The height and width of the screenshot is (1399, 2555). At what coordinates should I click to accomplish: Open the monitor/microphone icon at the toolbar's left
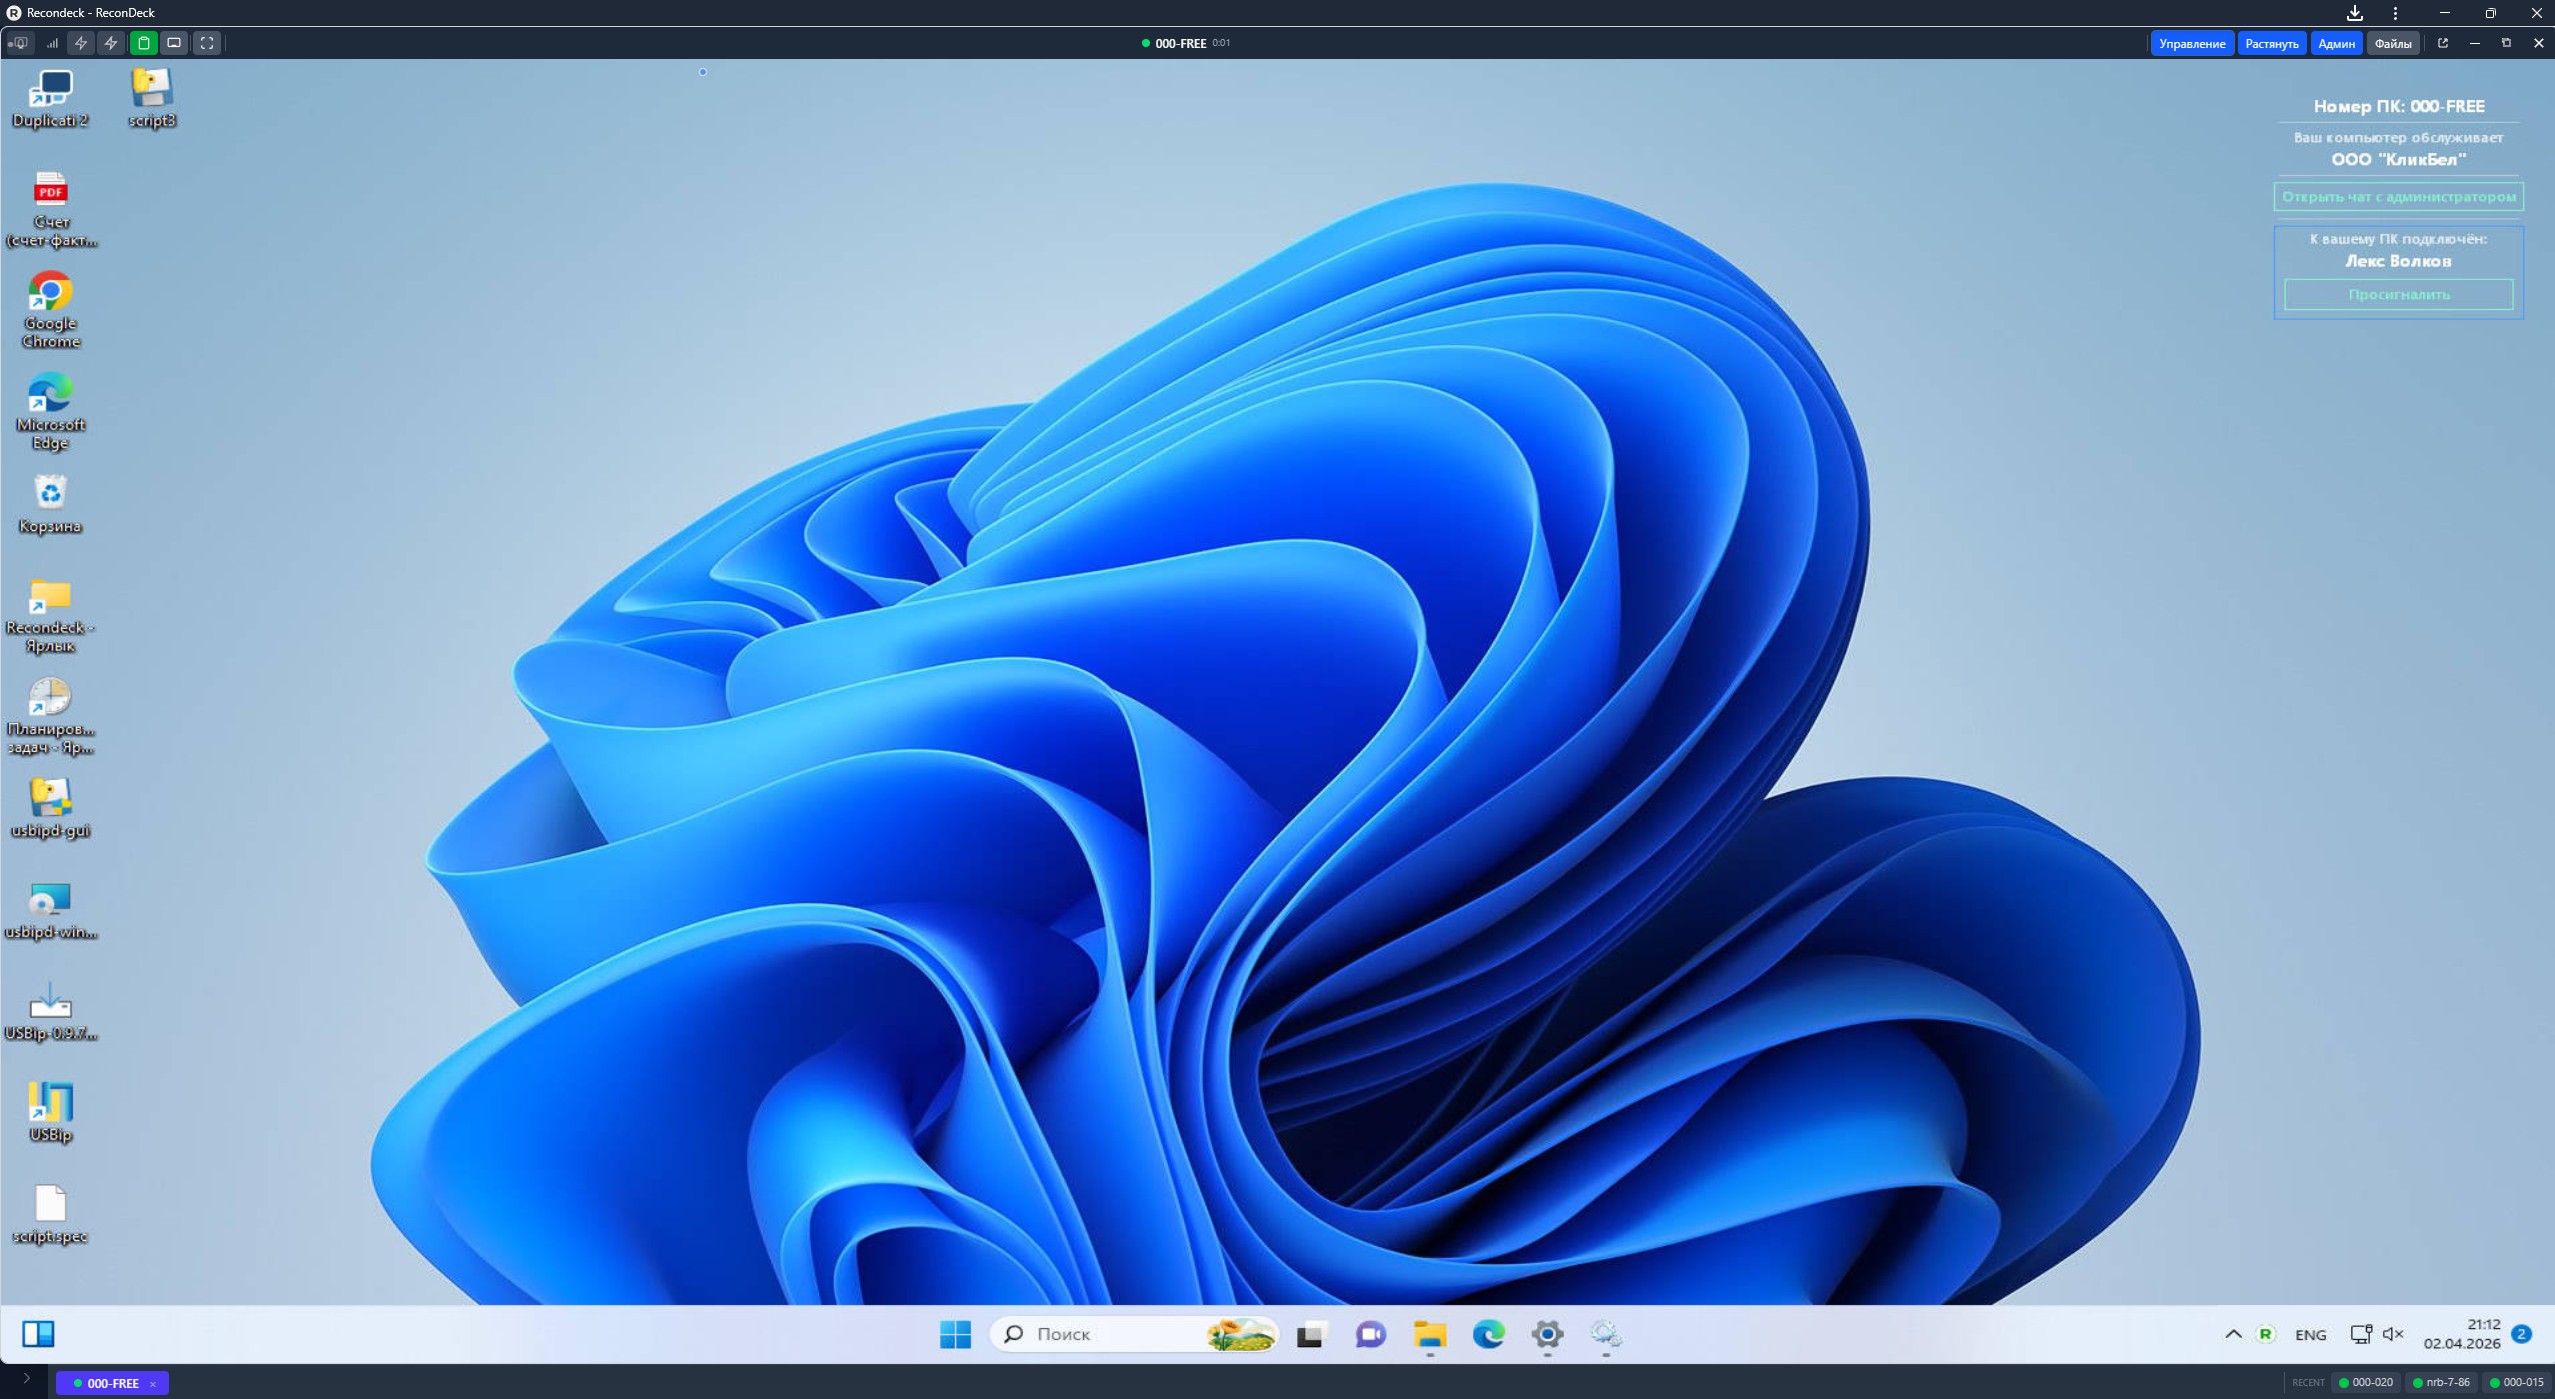point(18,43)
